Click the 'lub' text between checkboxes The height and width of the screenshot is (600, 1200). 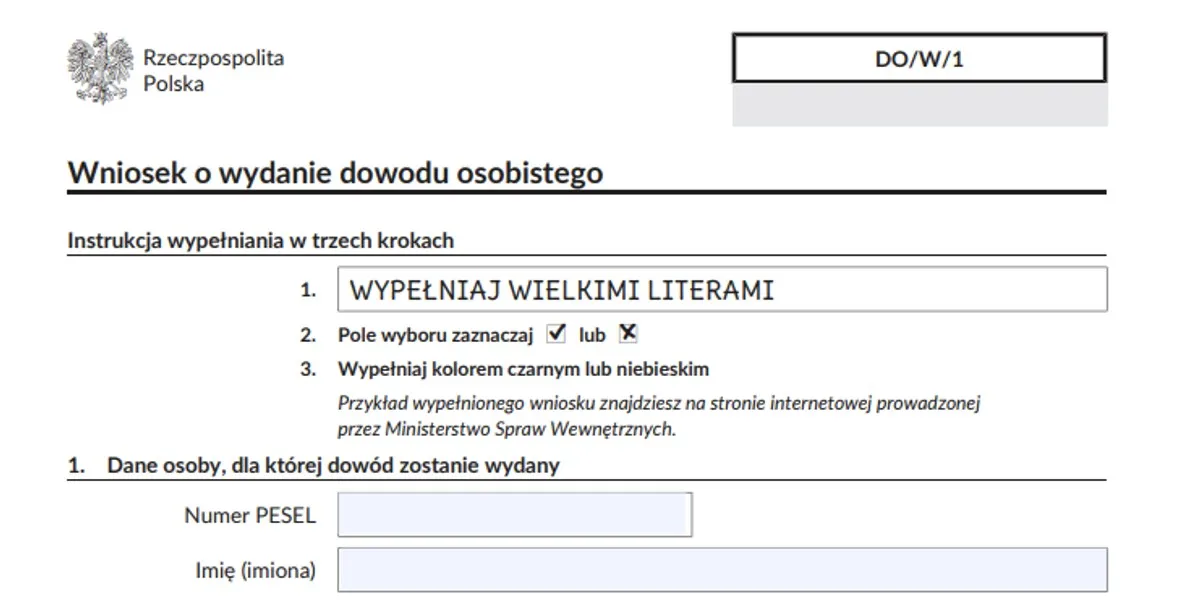tap(593, 334)
